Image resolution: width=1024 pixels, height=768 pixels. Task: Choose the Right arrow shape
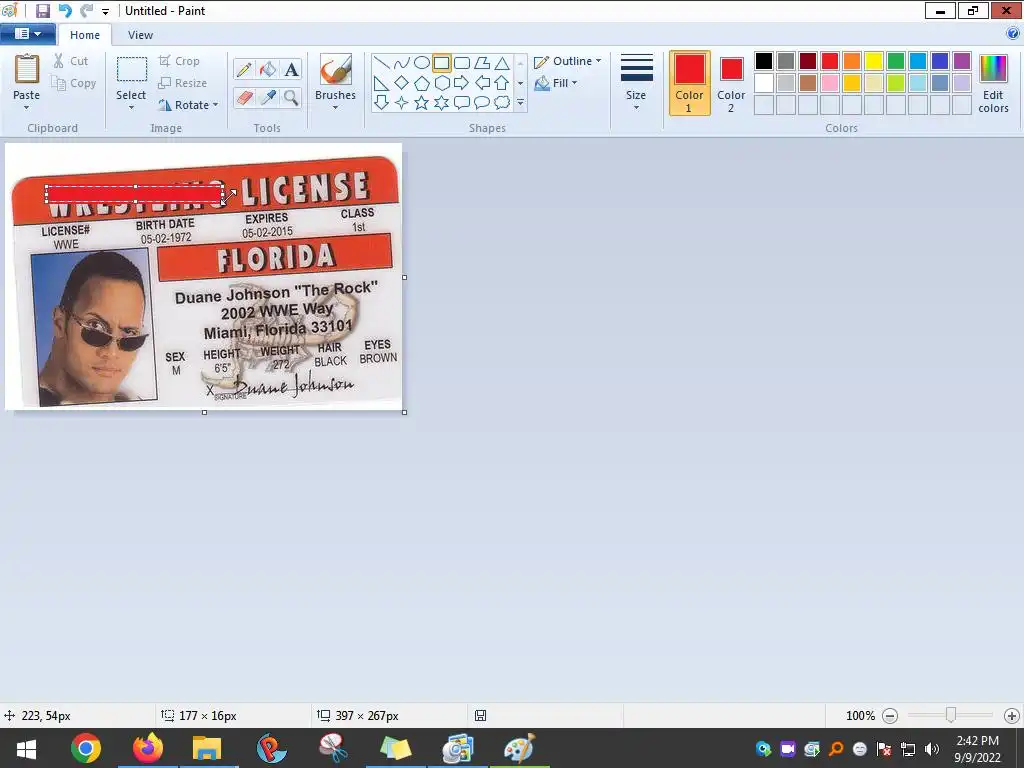point(462,82)
